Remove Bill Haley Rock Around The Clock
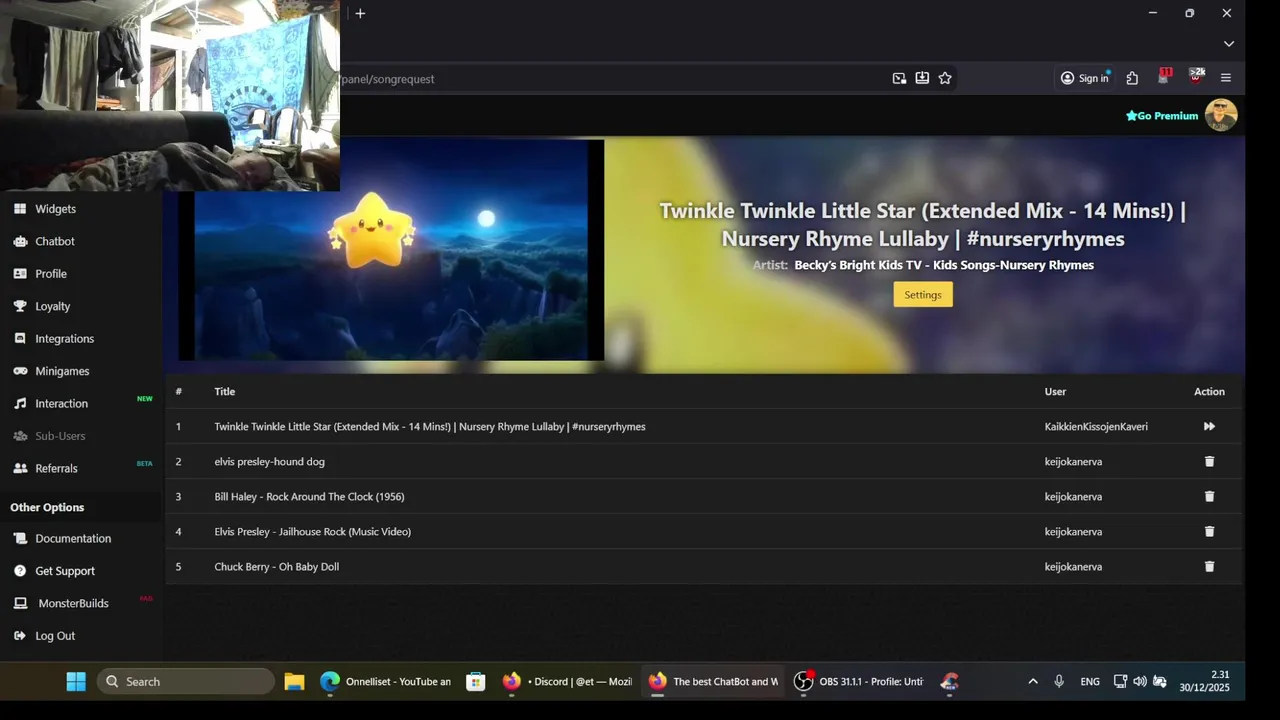The image size is (1280, 720). pyautogui.click(x=1209, y=496)
